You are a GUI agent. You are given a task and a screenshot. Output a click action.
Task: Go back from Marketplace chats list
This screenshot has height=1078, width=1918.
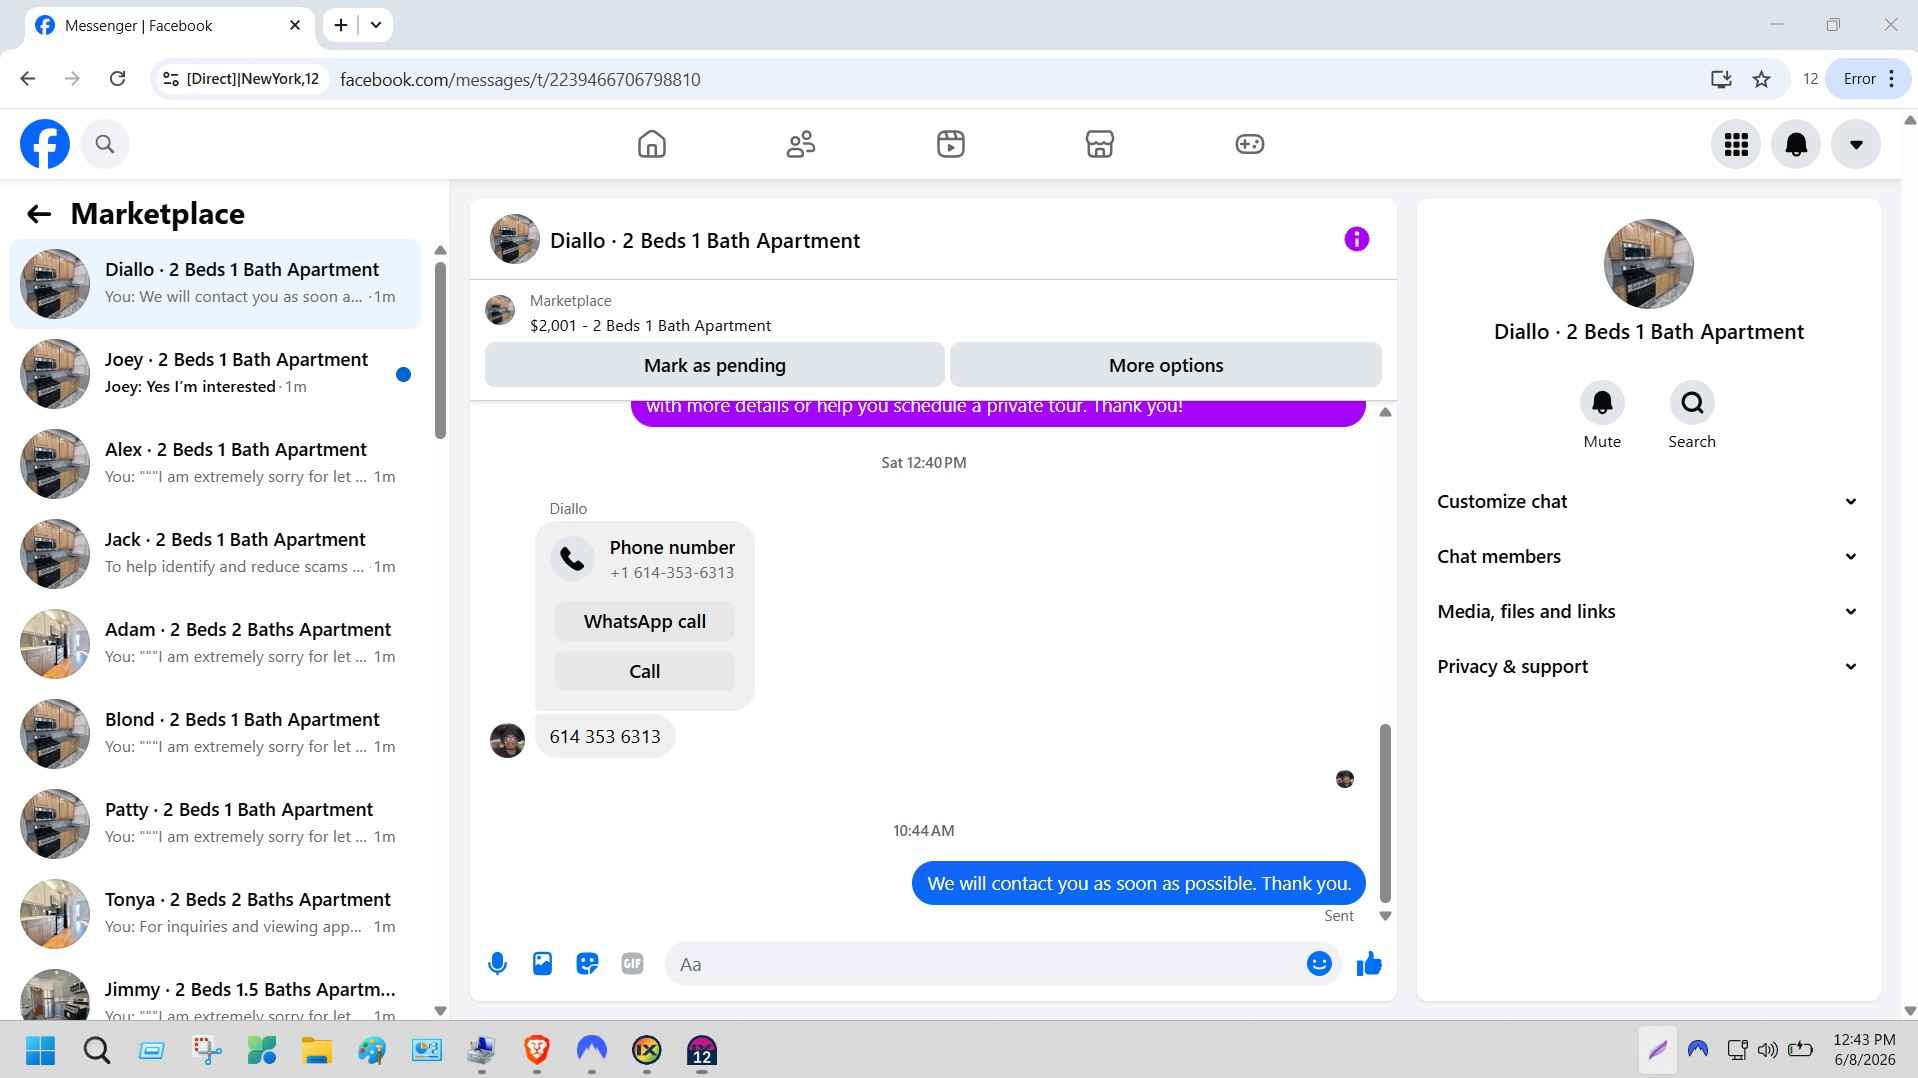39,214
